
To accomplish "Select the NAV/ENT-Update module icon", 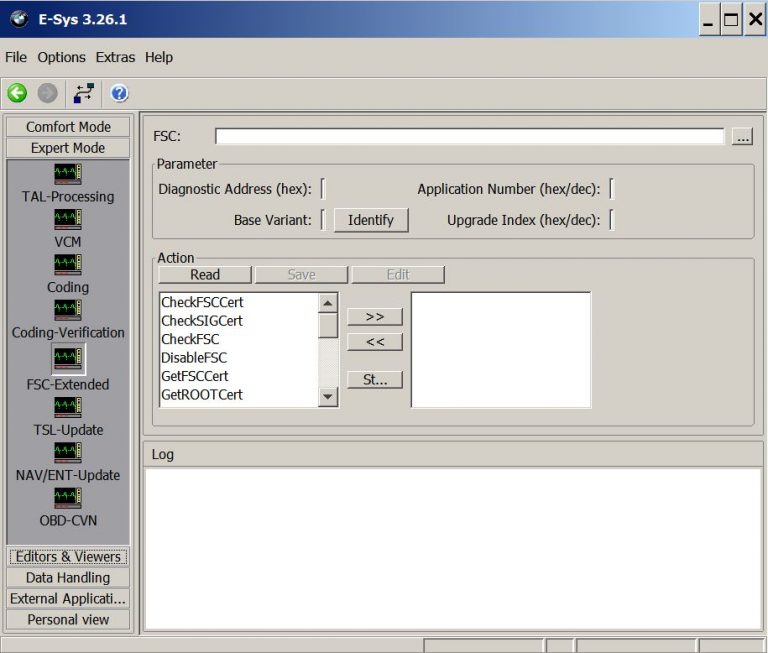I will tap(68, 452).
